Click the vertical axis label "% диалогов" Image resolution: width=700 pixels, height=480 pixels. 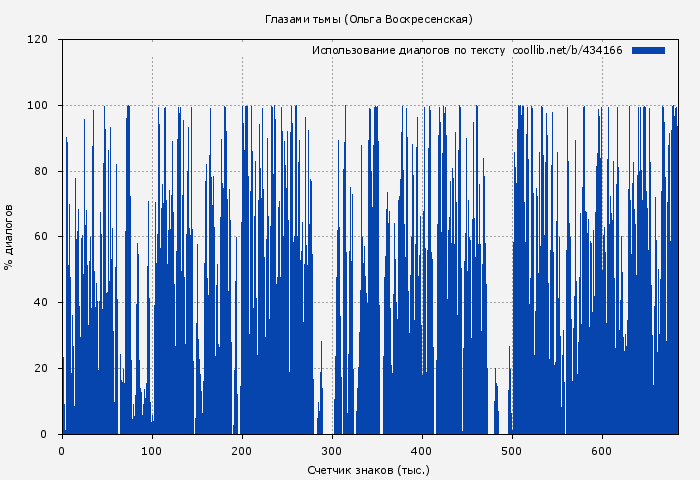coord(9,237)
